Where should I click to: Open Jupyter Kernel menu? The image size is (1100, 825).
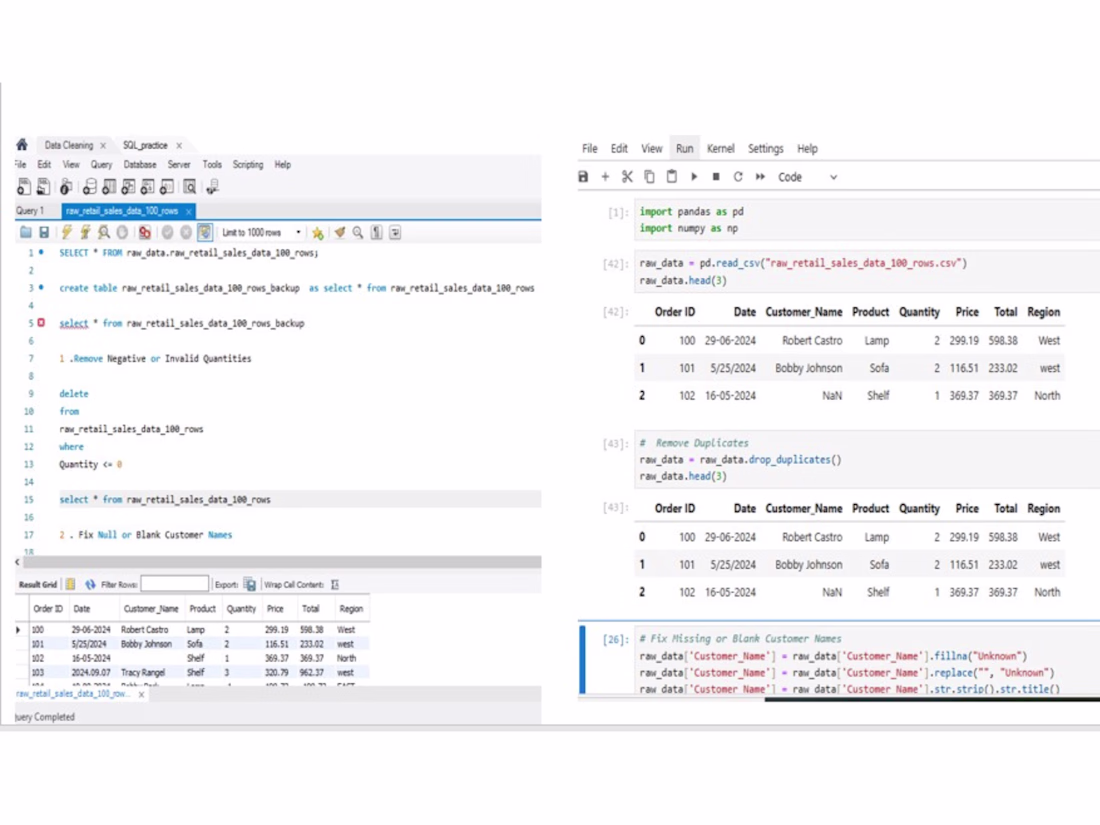[720, 148]
